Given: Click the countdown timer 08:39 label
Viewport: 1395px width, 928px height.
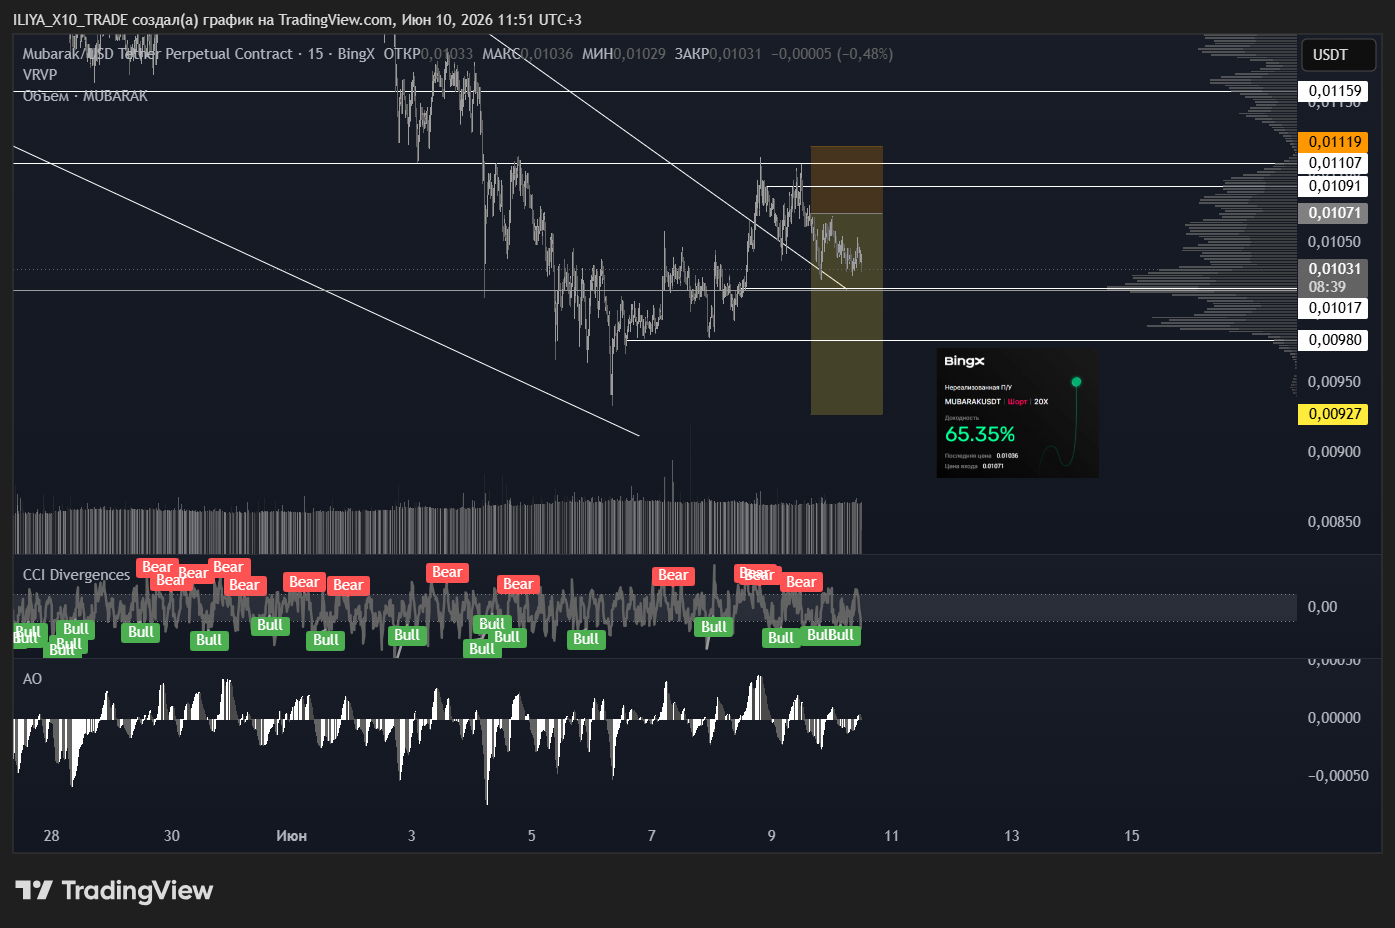Looking at the screenshot, I should pos(1328,287).
